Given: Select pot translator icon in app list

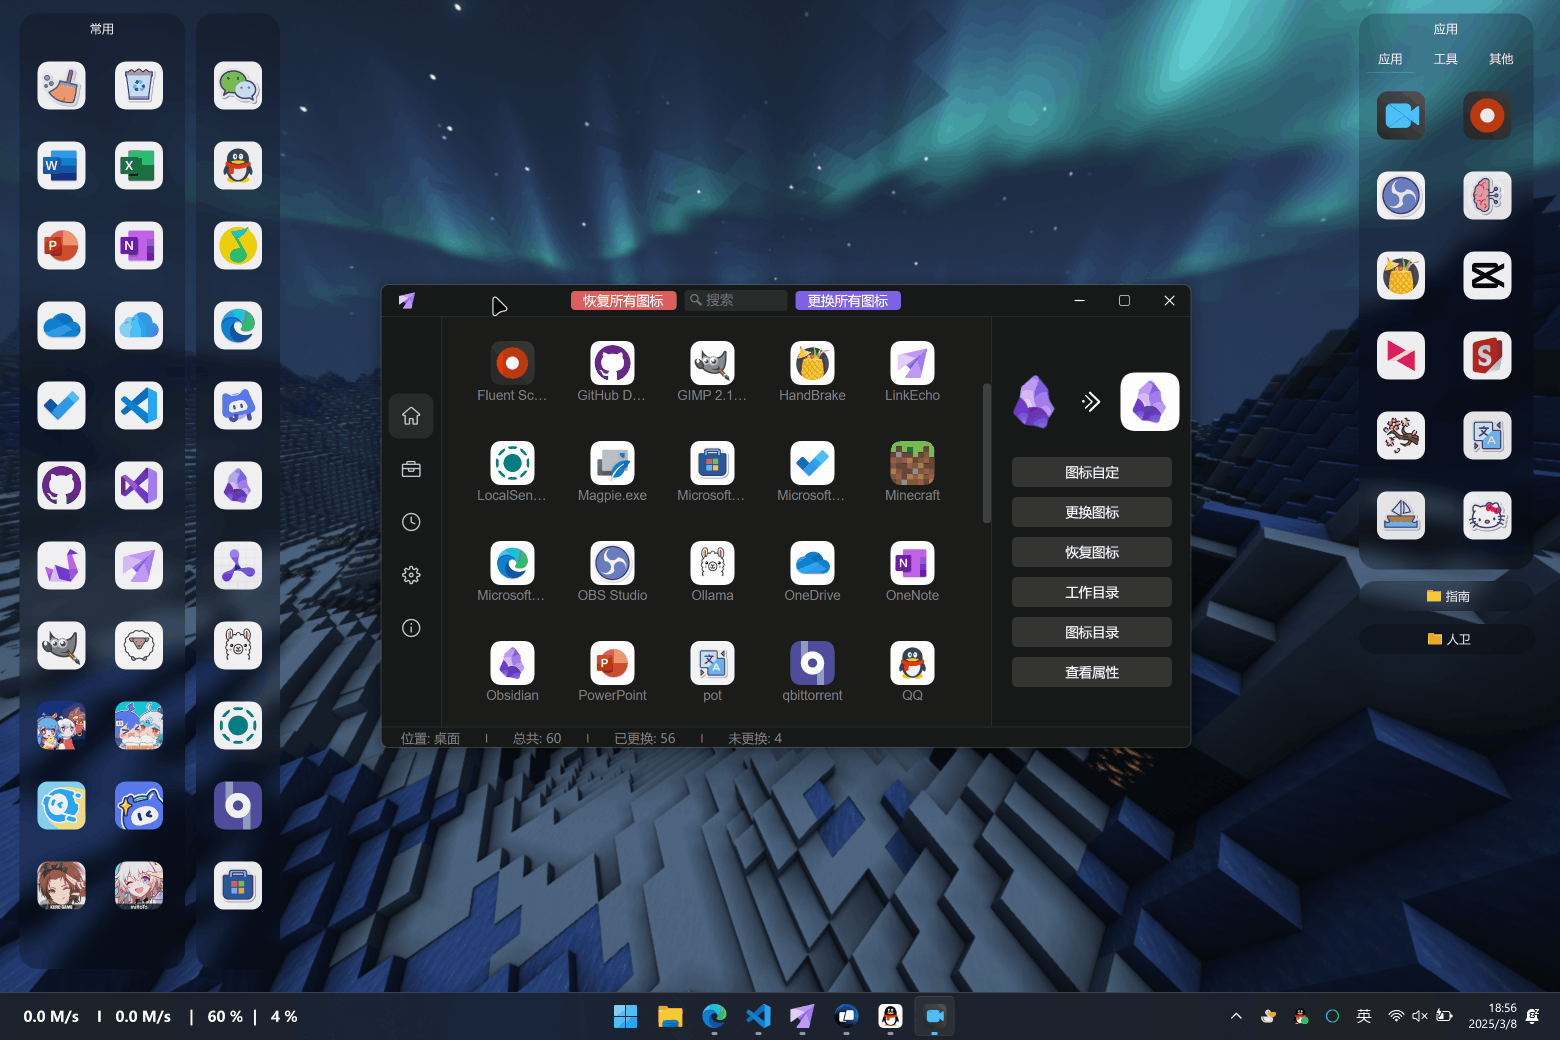Looking at the screenshot, I should pyautogui.click(x=712, y=663).
